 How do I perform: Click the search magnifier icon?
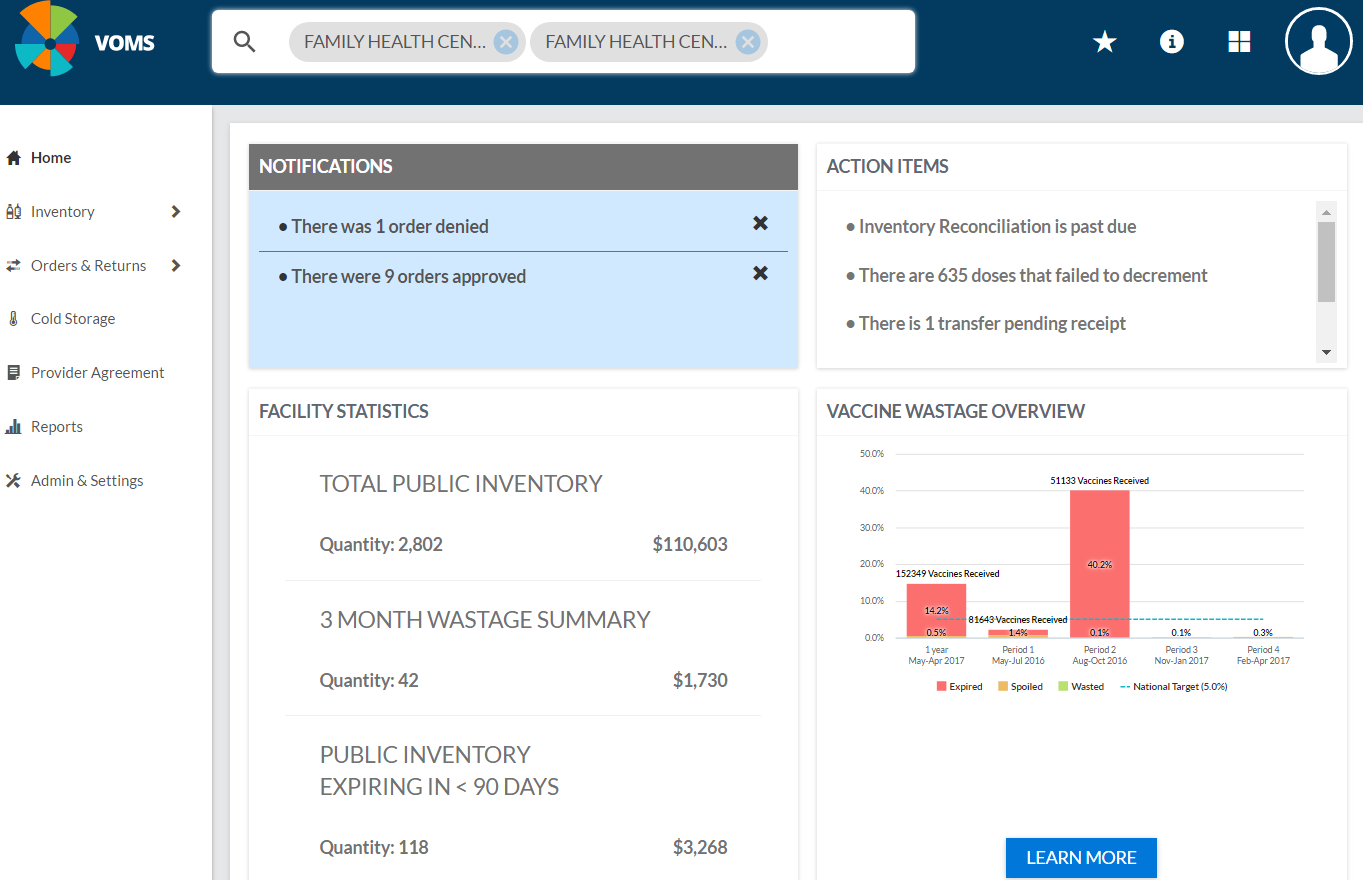pyautogui.click(x=245, y=42)
